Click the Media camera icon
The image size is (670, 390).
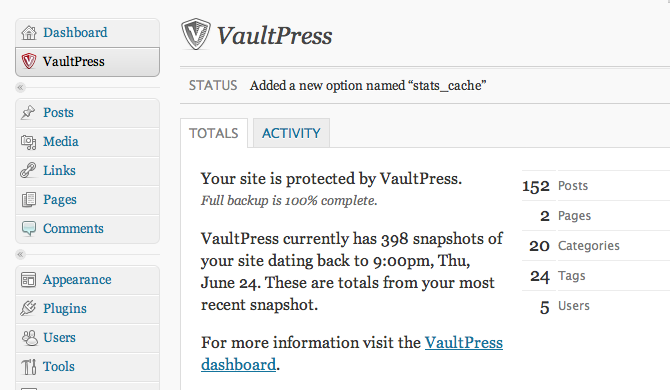point(29,142)
